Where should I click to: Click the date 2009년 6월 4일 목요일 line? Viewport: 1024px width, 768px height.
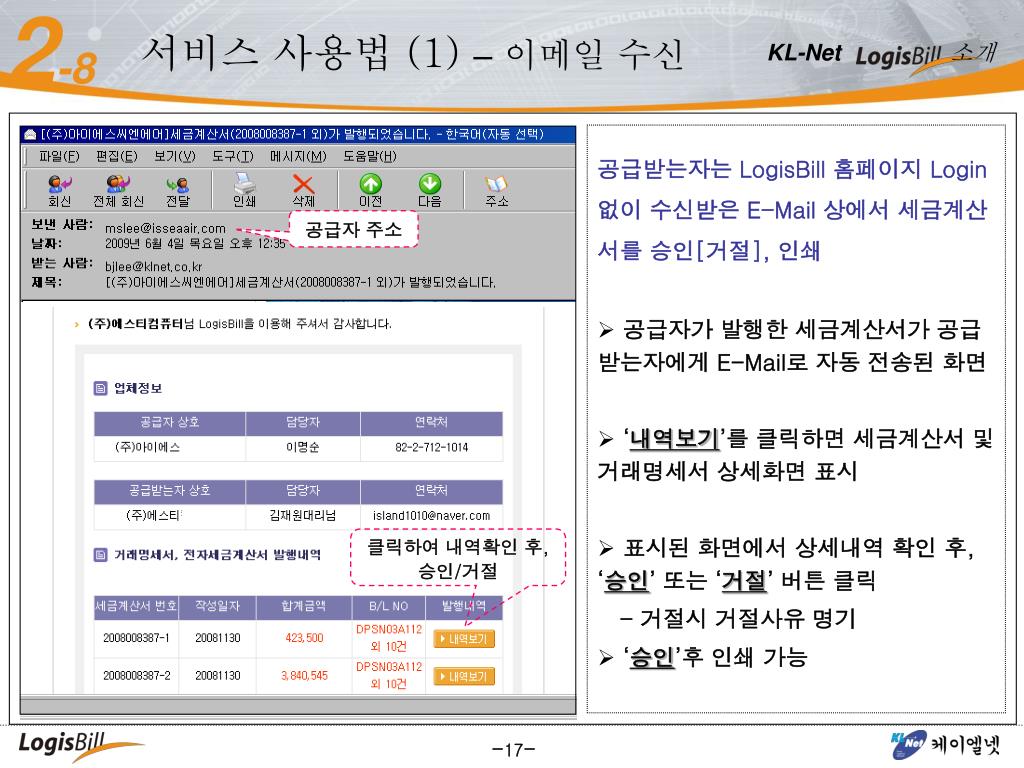195,244
